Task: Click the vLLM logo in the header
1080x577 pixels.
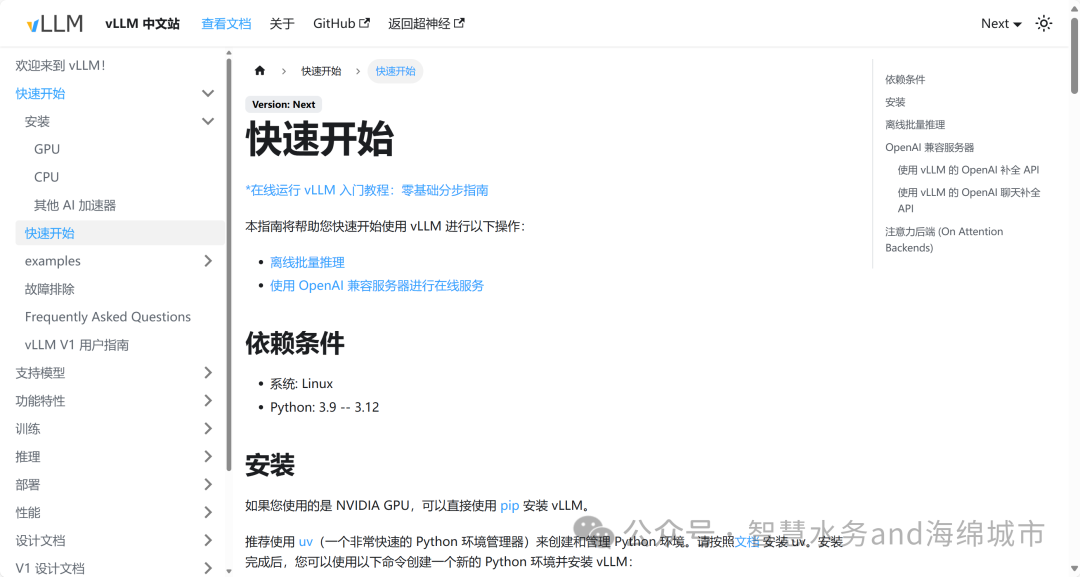Action: (x=54, y=23)
